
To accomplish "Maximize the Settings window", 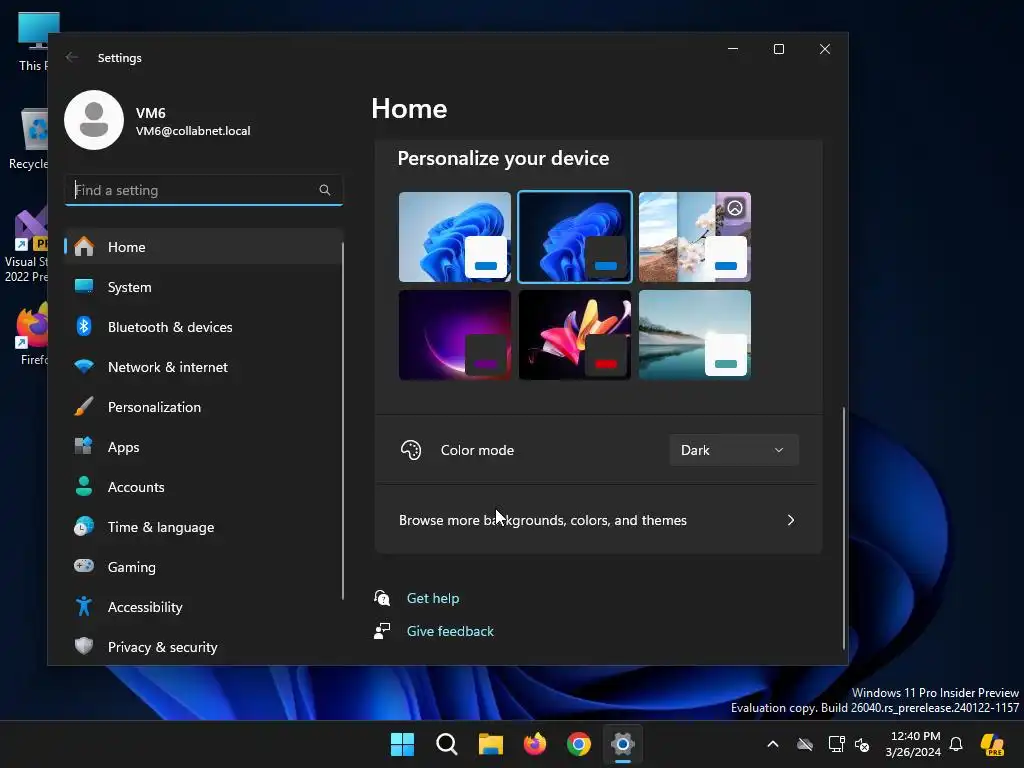I will point(778,49).
